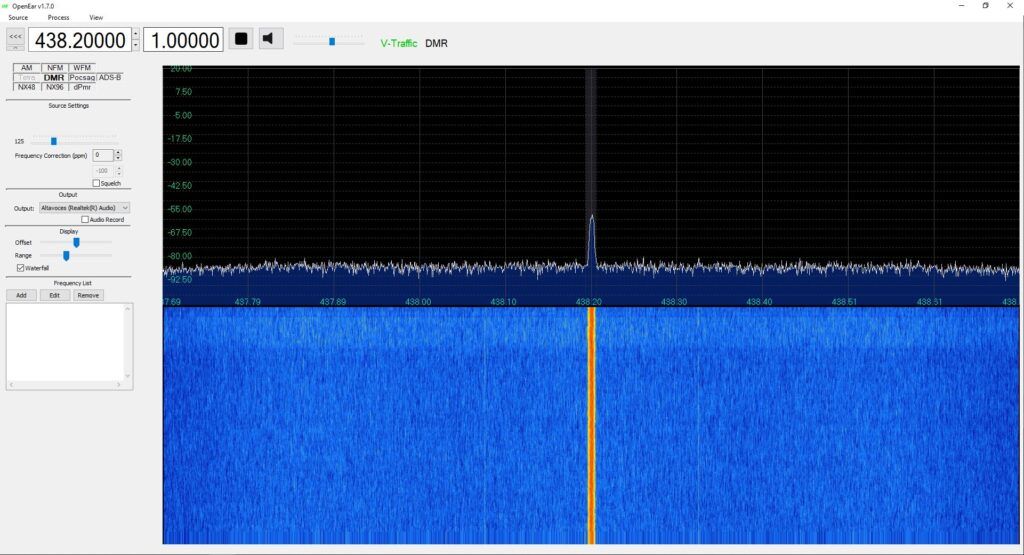Click the 438.00 frequency axis label

click(x=418, y=302)
